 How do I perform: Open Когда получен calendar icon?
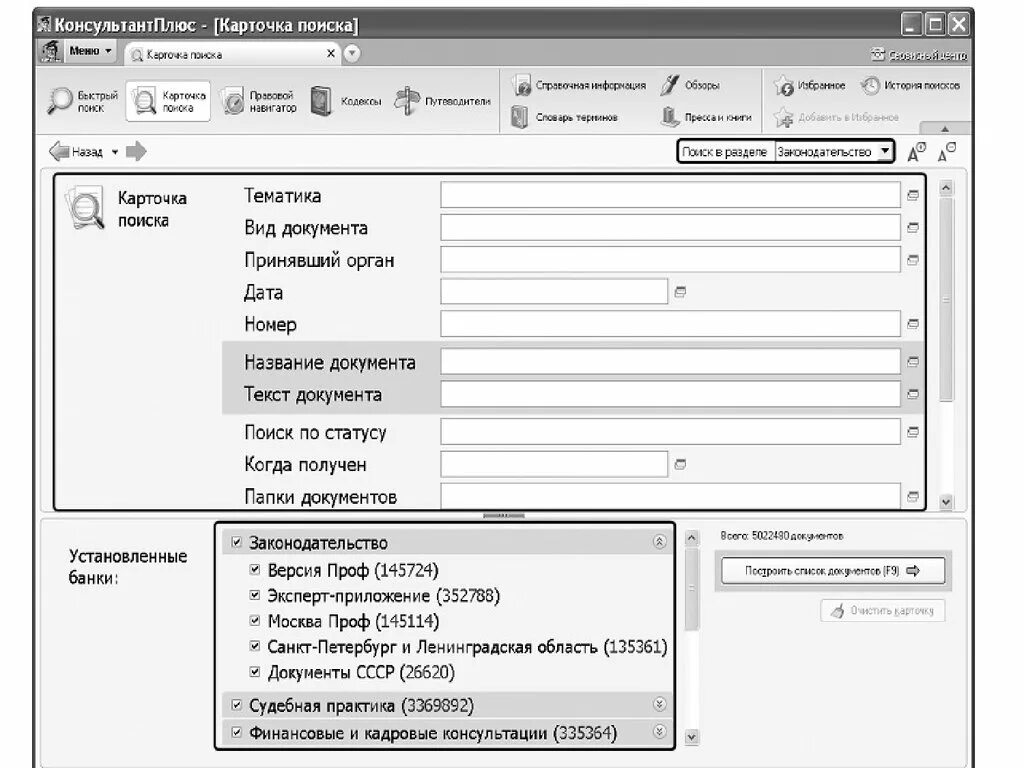(680, 464)
